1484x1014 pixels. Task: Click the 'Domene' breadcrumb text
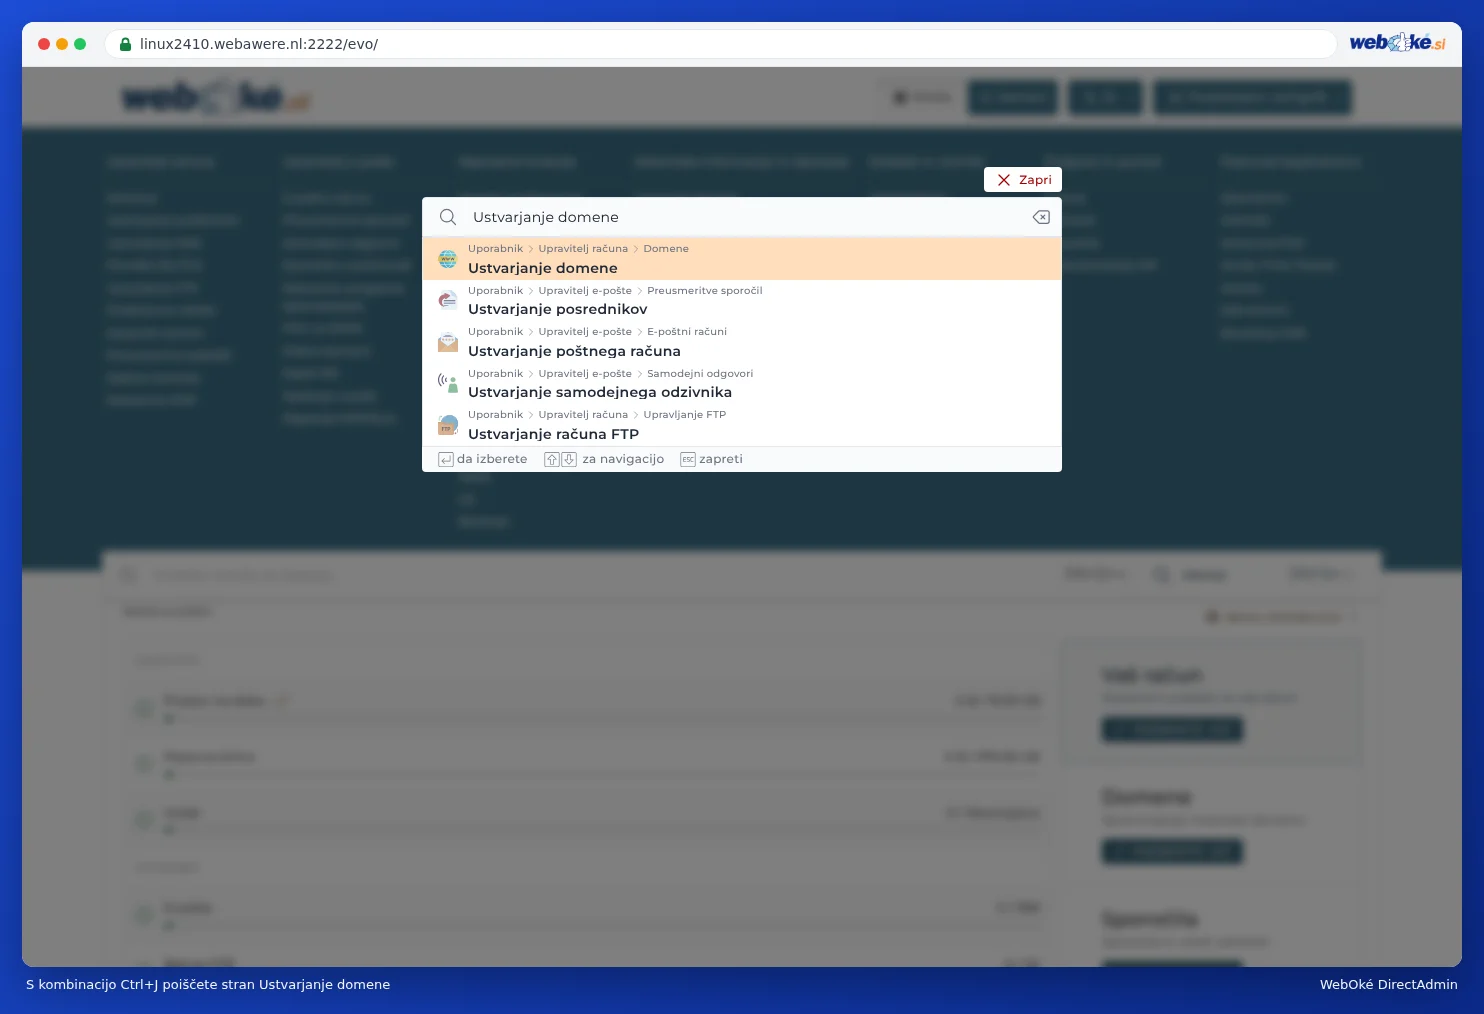[x=666, y=249]
